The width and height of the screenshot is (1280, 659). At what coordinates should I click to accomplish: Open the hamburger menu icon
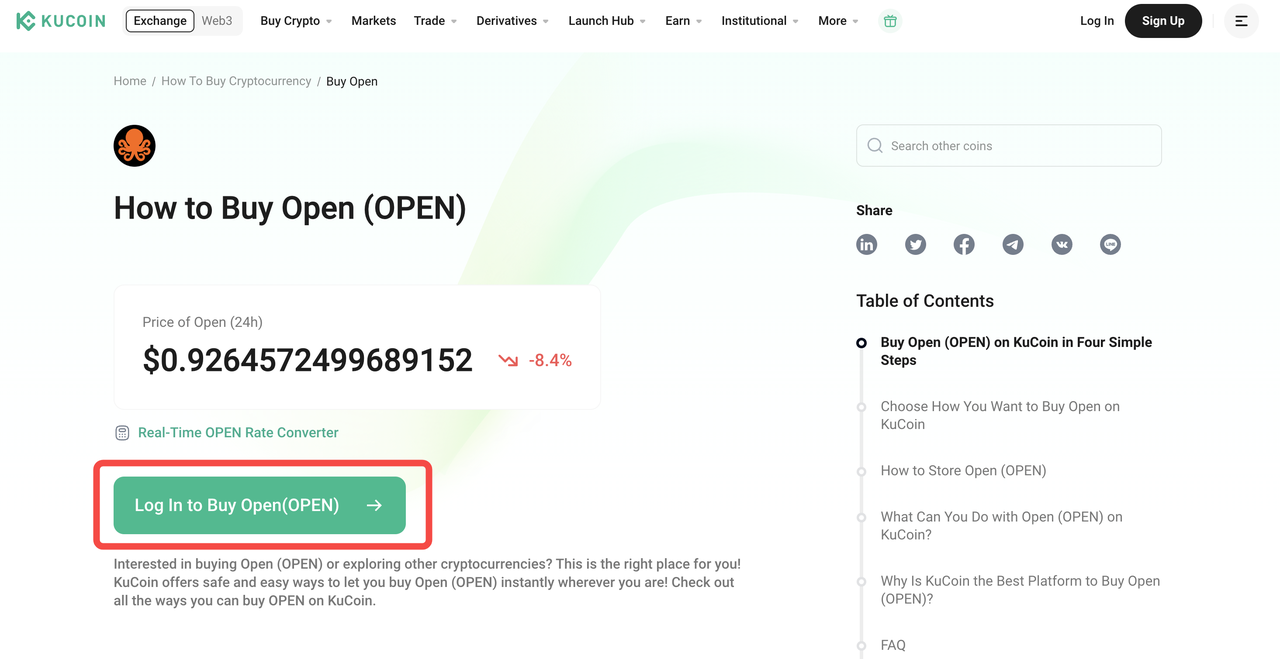tap(1241, 21)
